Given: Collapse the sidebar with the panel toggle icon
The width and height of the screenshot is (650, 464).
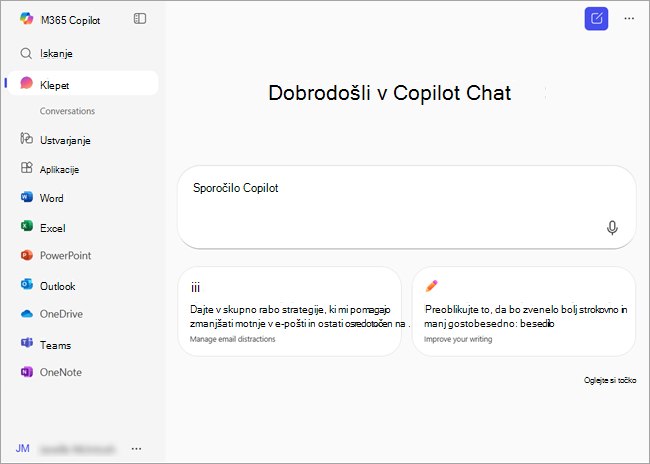Looking at the screenshot, I should pos(140,19).
